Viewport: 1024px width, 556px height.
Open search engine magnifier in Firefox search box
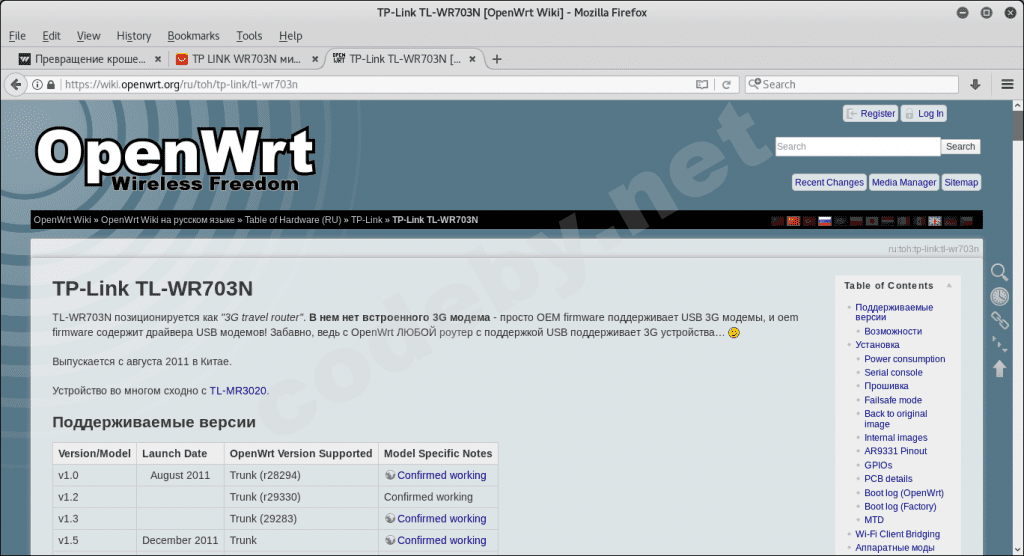coord(754,84)
